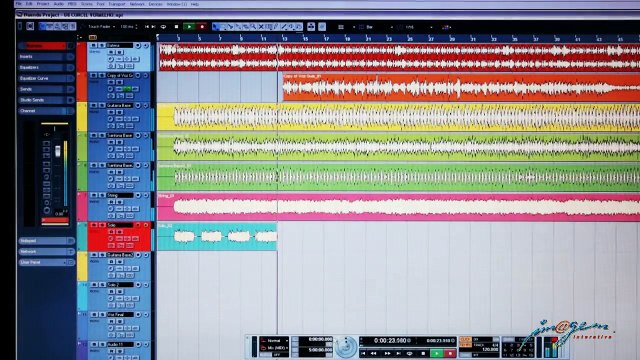Image resolution: width=640 pixels, height=360 pixels.
Task: Select the Object Selection arrow tool
Action: pos(216,27)
